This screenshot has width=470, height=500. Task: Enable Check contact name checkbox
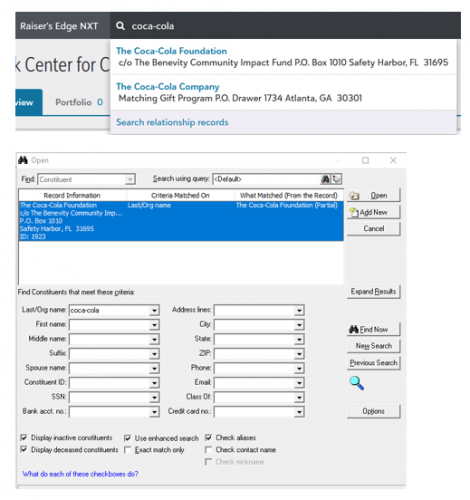(x=208, y=450)
